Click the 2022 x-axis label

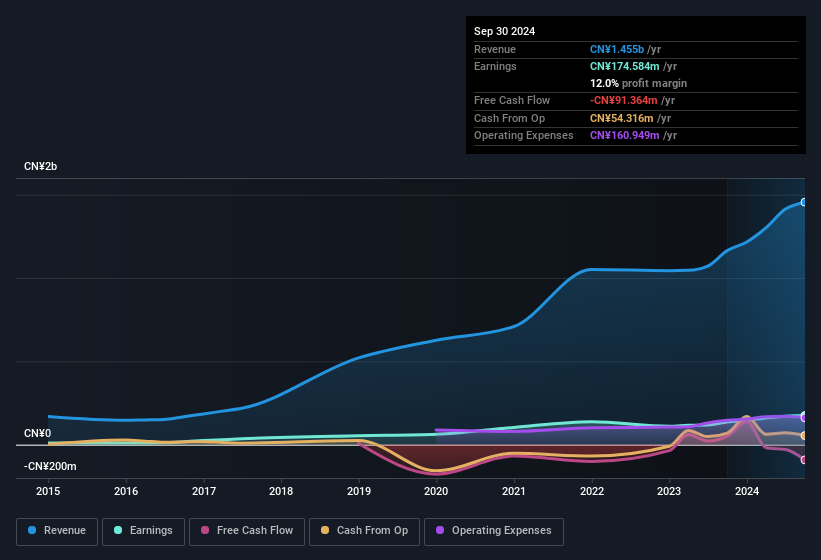coord(592,491)
